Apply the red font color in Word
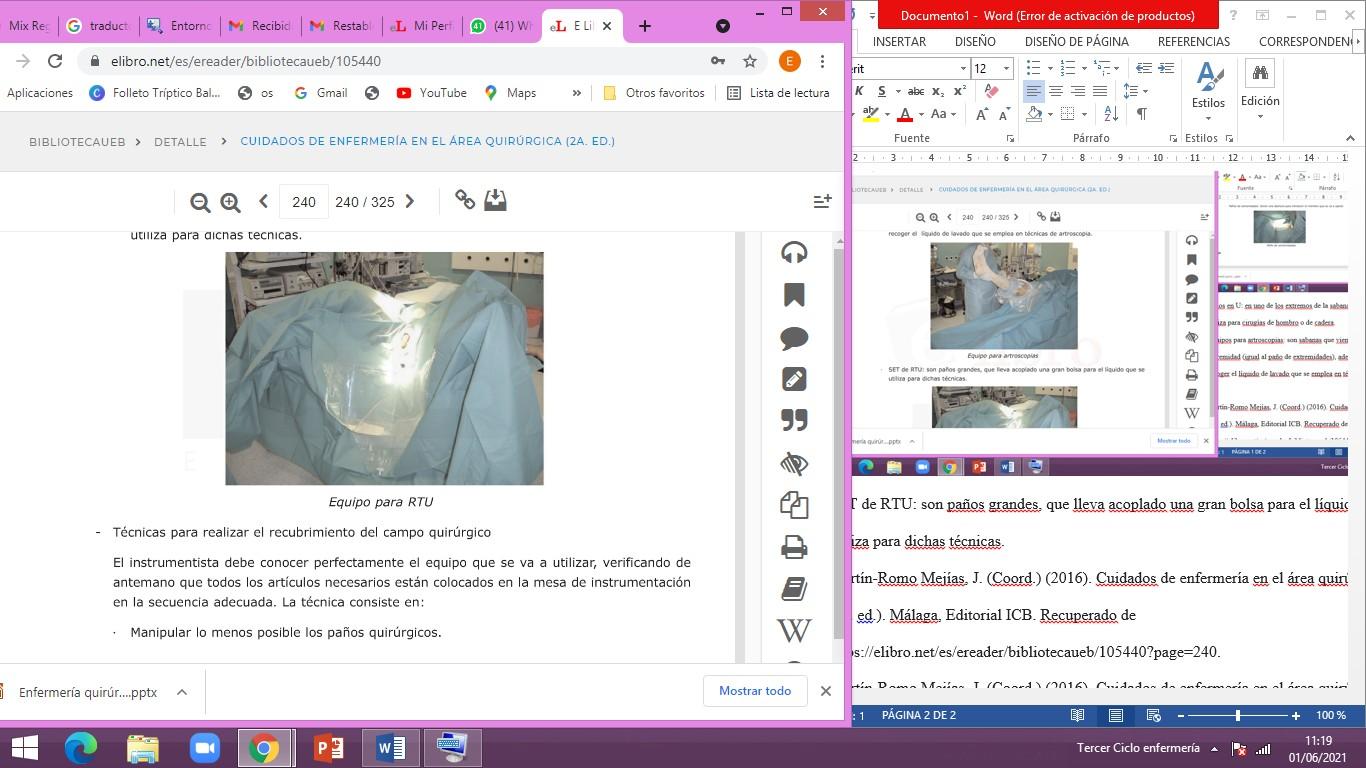Screen dimensions: 1366x768 tap(905, 114)
